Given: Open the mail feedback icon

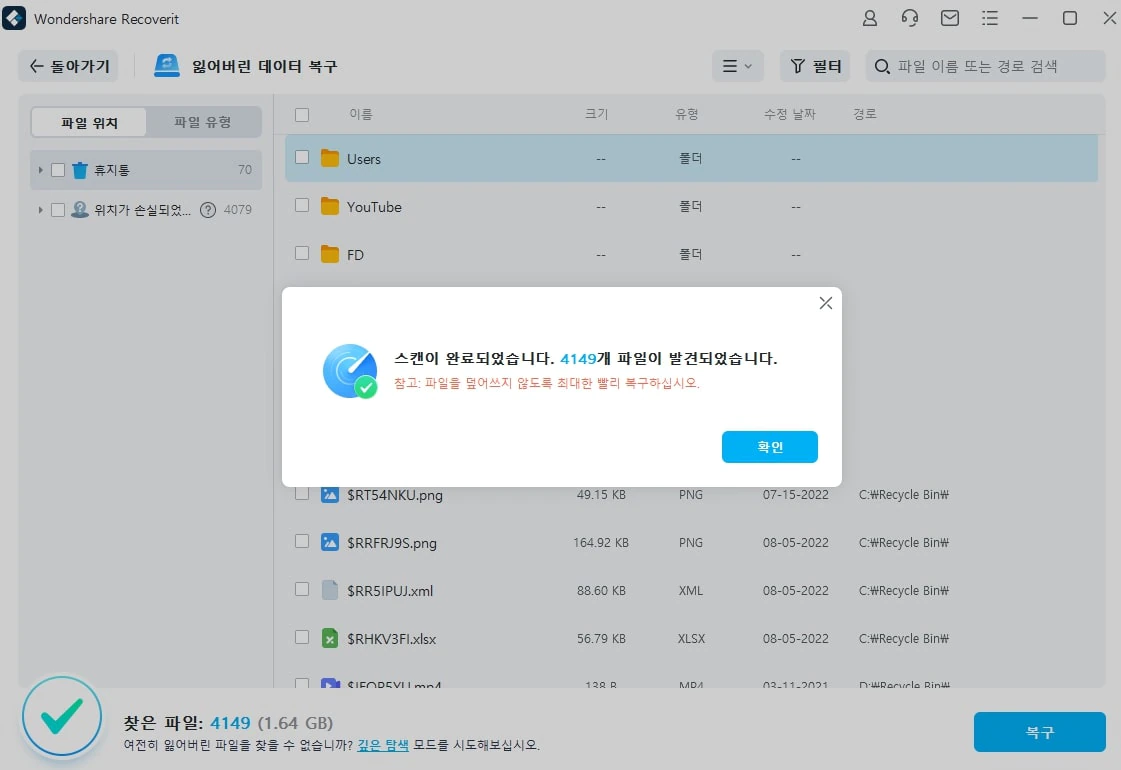Looking at the screenshot, I should [949, 18].
